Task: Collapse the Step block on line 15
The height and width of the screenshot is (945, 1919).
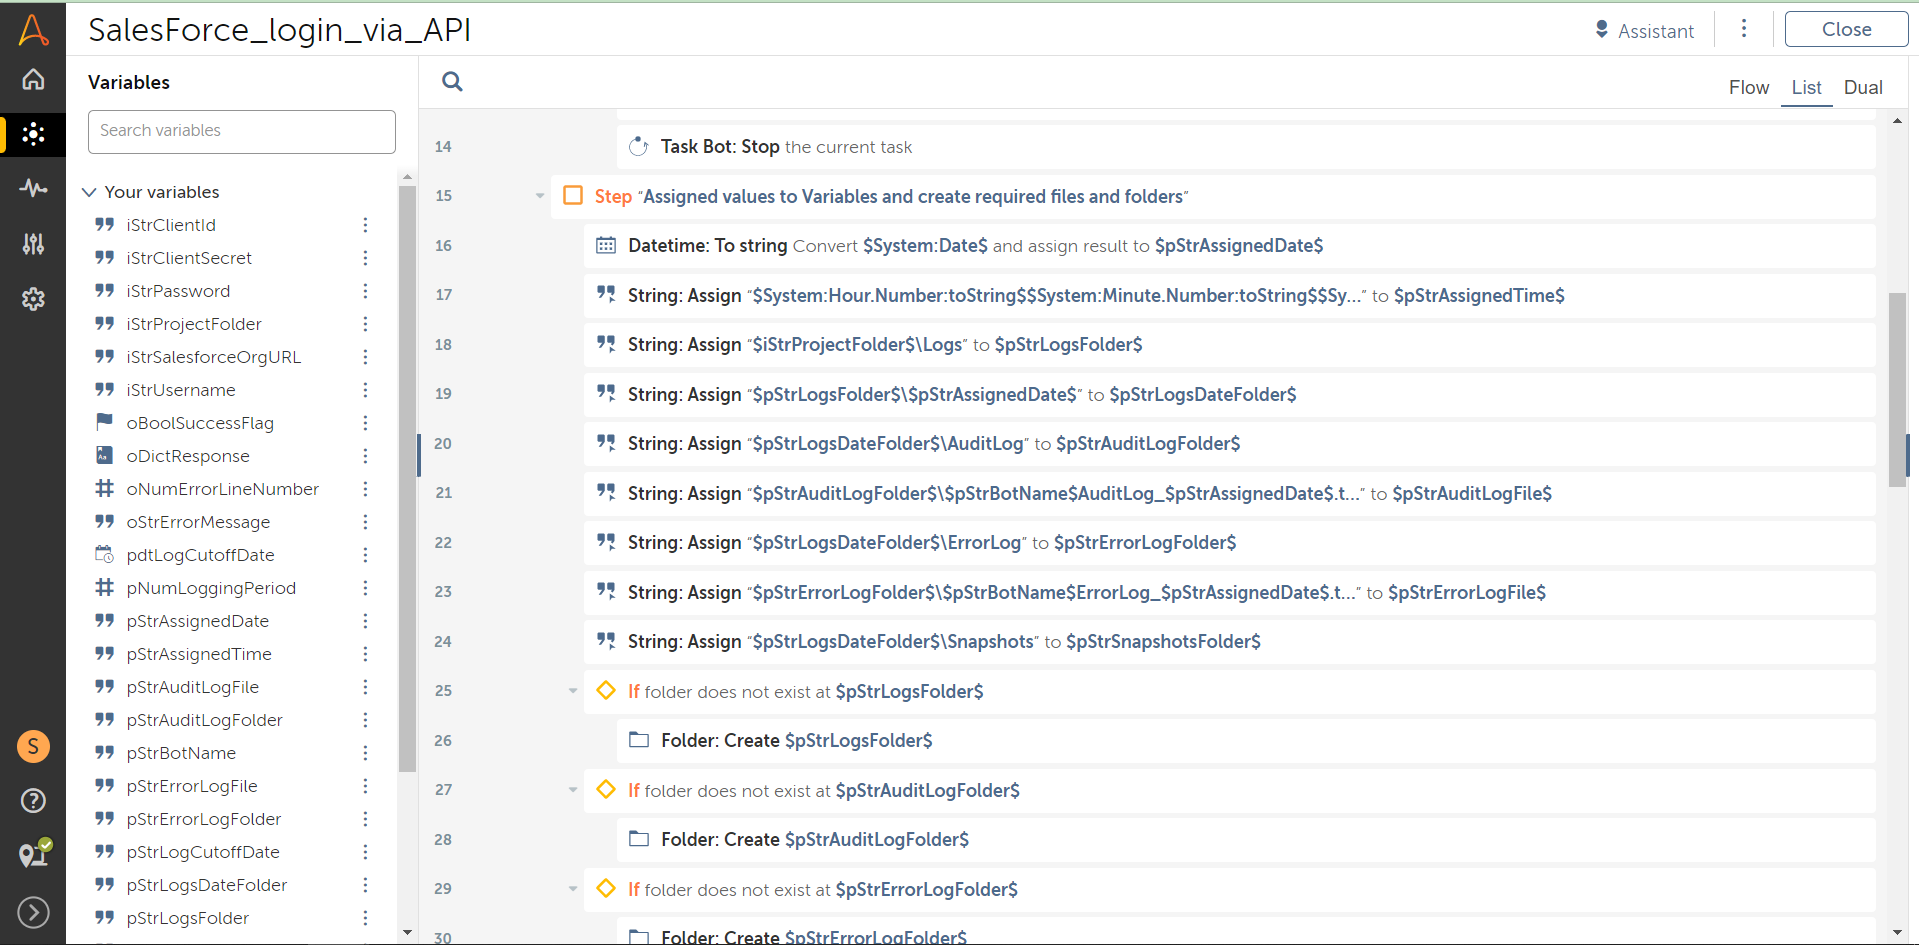Action: [x=540, y=196]
